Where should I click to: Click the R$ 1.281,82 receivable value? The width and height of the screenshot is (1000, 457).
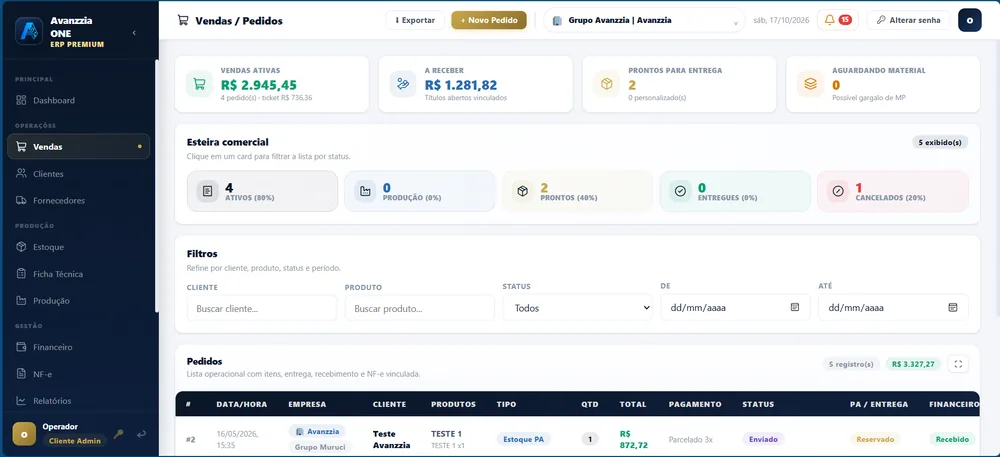461,85
